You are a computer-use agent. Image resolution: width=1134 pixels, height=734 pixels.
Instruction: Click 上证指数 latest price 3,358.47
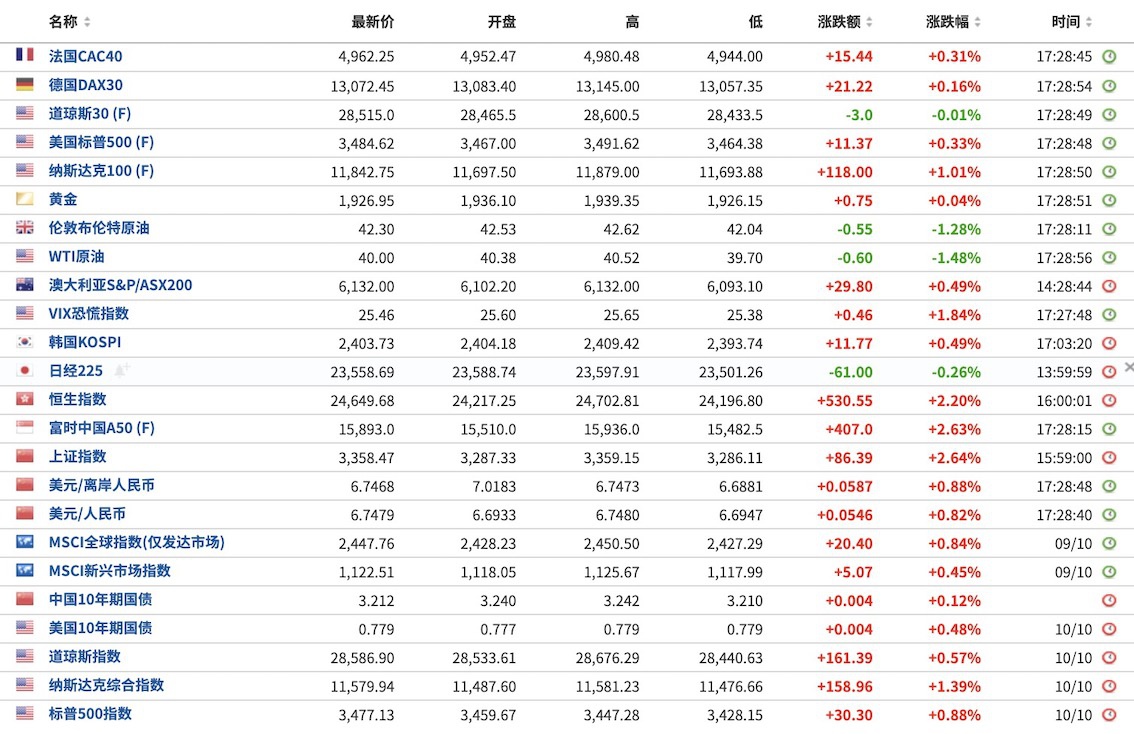tap(367, 458)
